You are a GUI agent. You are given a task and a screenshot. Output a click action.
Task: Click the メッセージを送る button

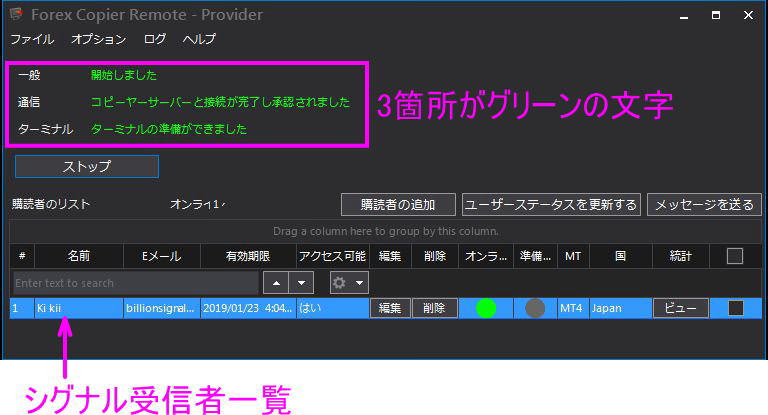pyautogui.click(x=704, y=204)
